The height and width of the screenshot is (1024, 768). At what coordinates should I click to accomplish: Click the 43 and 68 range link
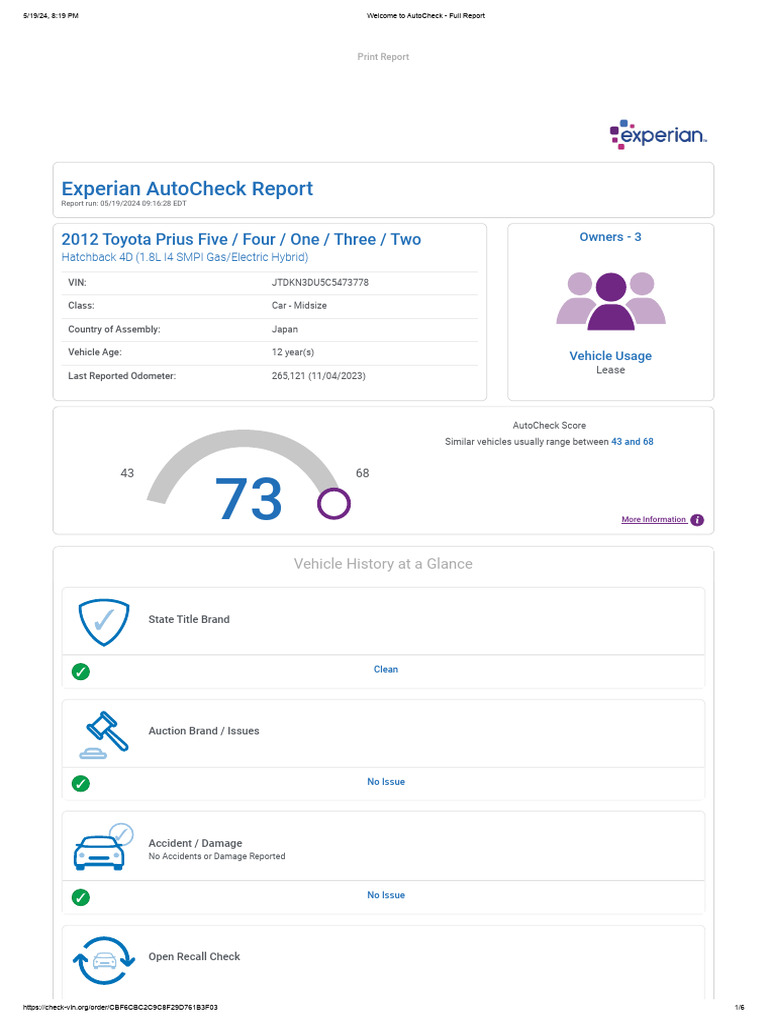pos(632,442)
